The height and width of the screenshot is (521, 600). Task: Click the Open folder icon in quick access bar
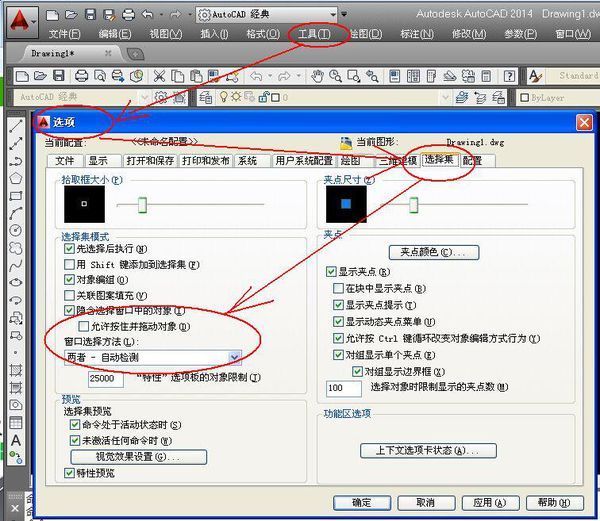(x=71, y=15)
